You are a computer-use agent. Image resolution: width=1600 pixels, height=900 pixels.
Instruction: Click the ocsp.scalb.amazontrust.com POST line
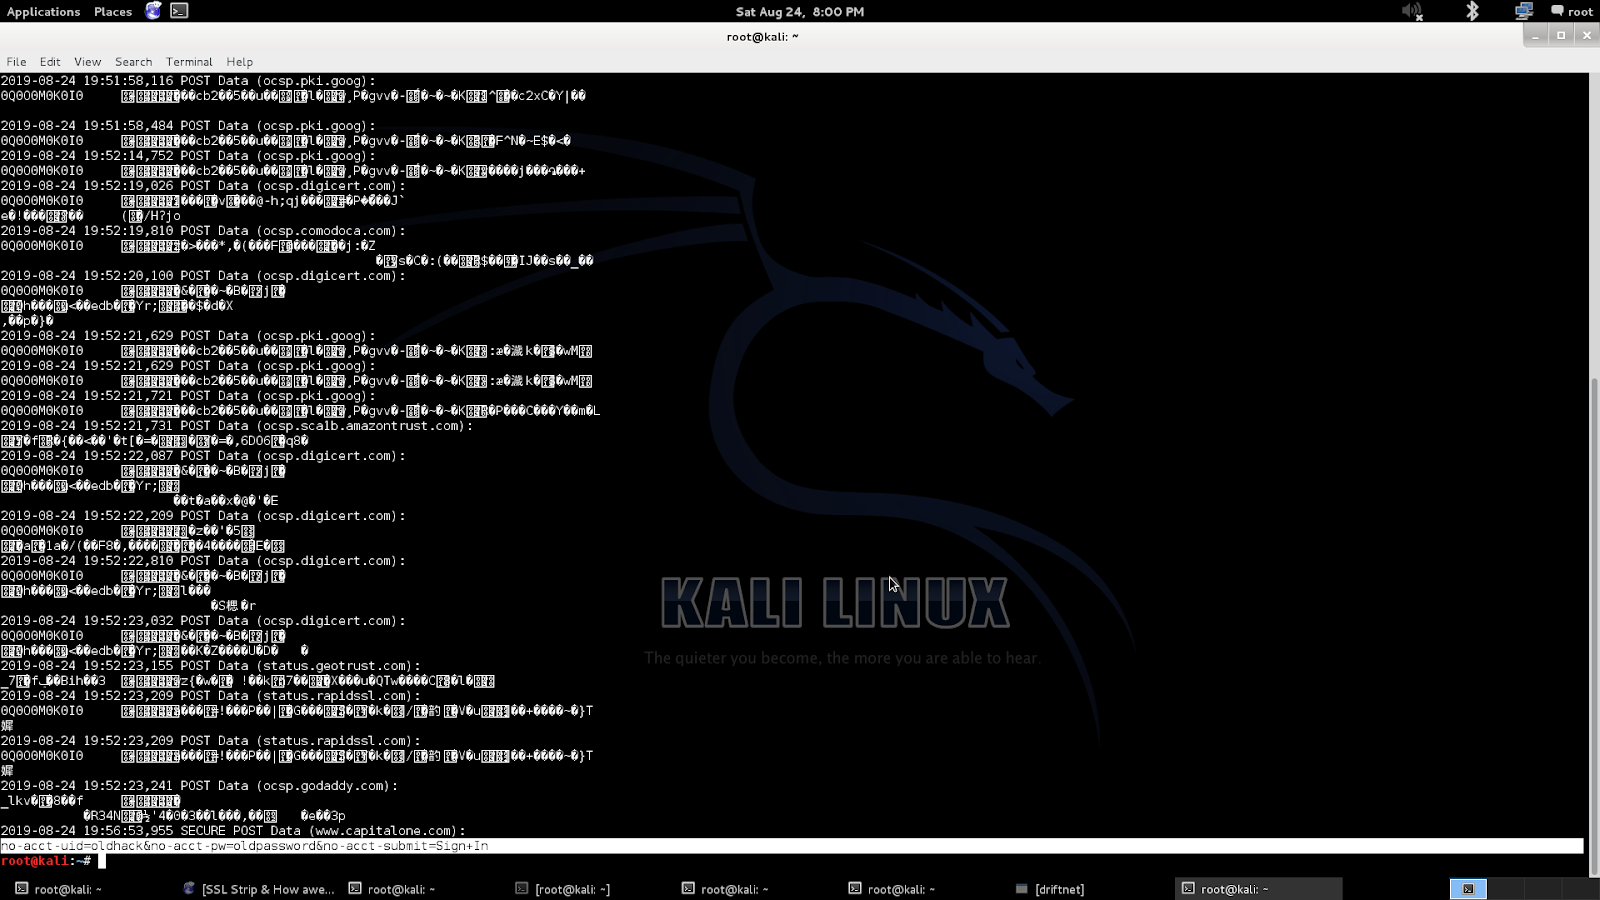click(x=237, y=426)
